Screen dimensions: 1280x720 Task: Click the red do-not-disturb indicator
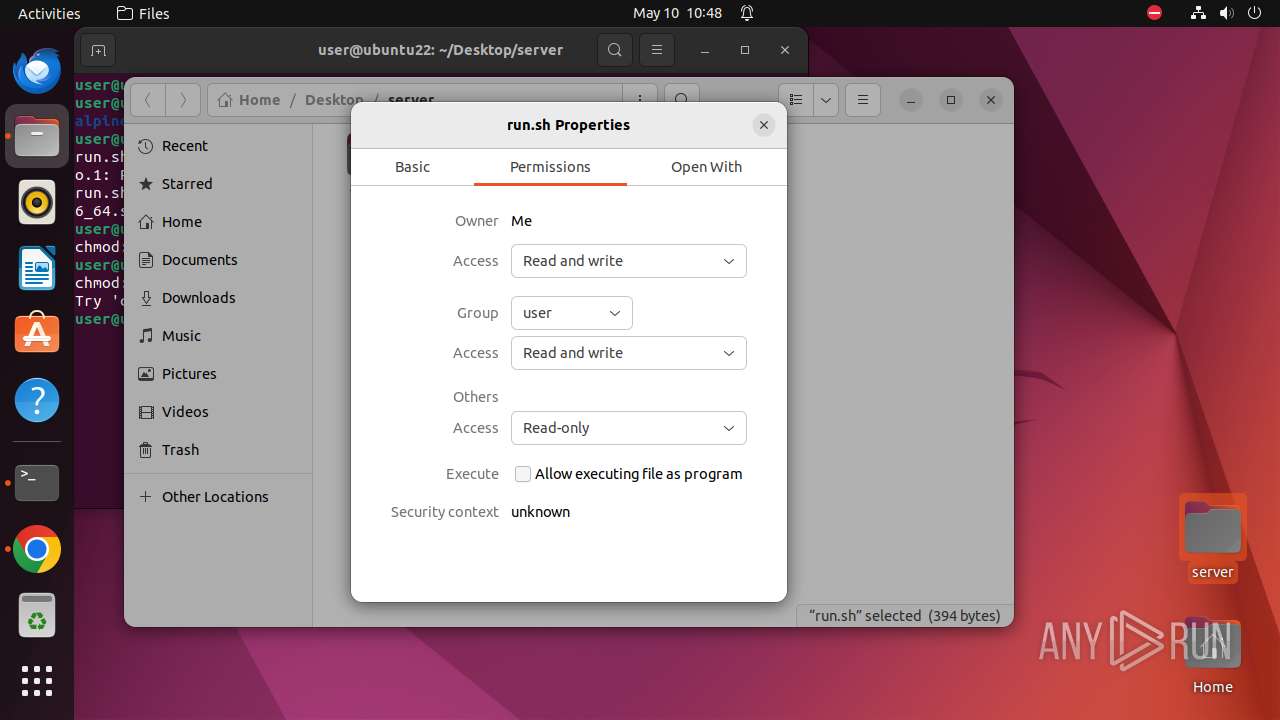point(1155,13)
